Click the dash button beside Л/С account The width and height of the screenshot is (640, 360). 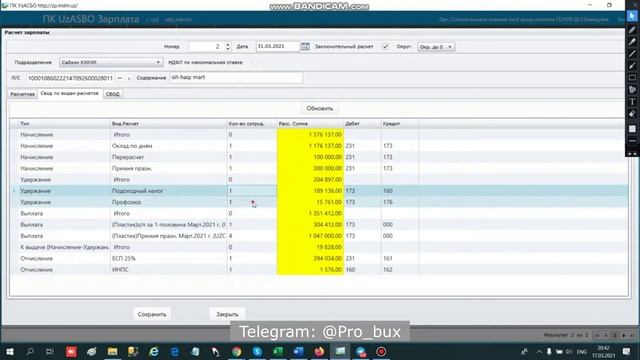tap(120, 78)
